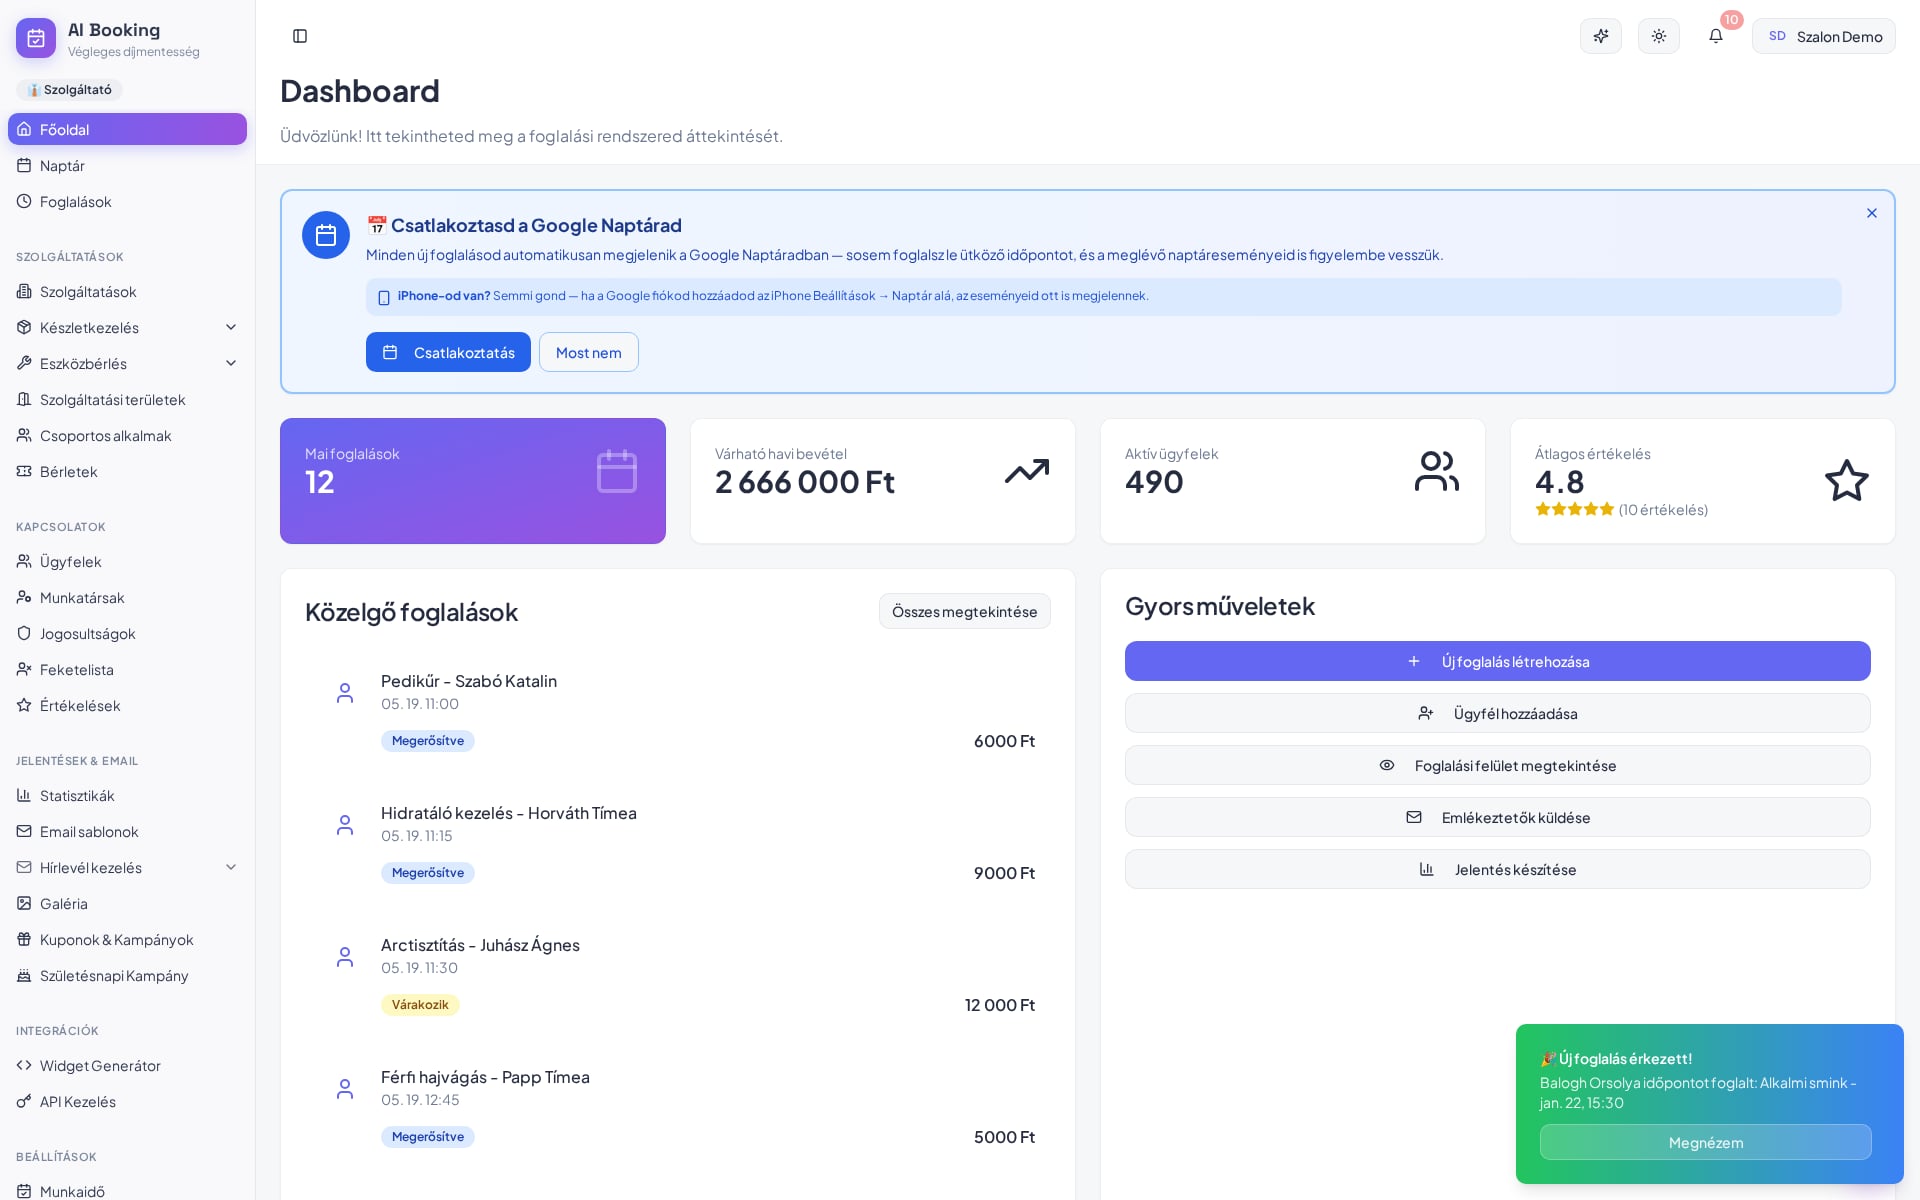This screenshot has width=1920, height=1200.
Task: Click the blue calendar icon in banner
Action: pos(326,235)
